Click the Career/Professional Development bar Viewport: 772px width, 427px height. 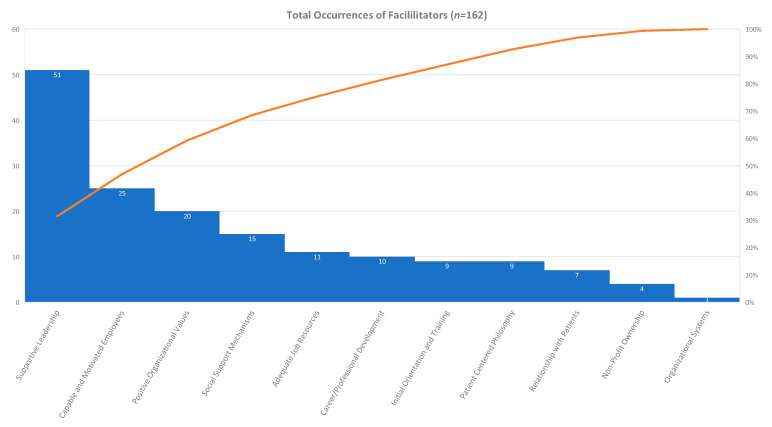[x=382, y=282]
